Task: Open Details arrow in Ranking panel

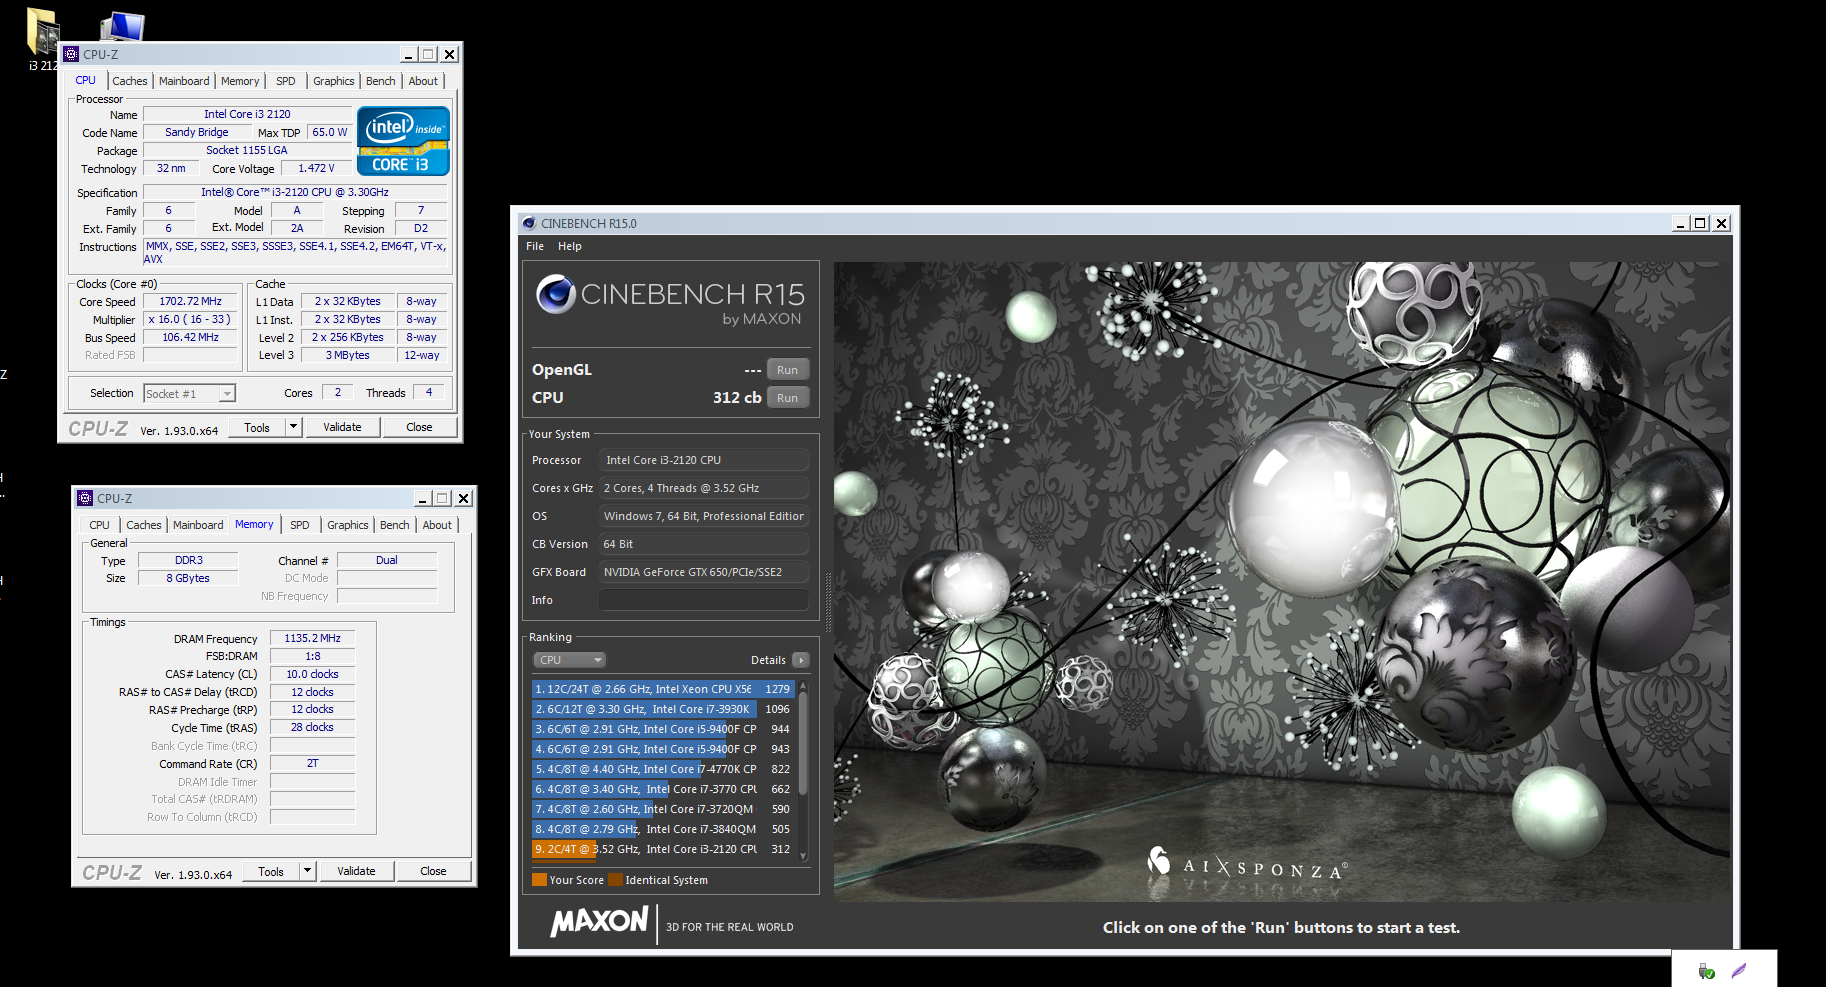Action: (800, 660)
